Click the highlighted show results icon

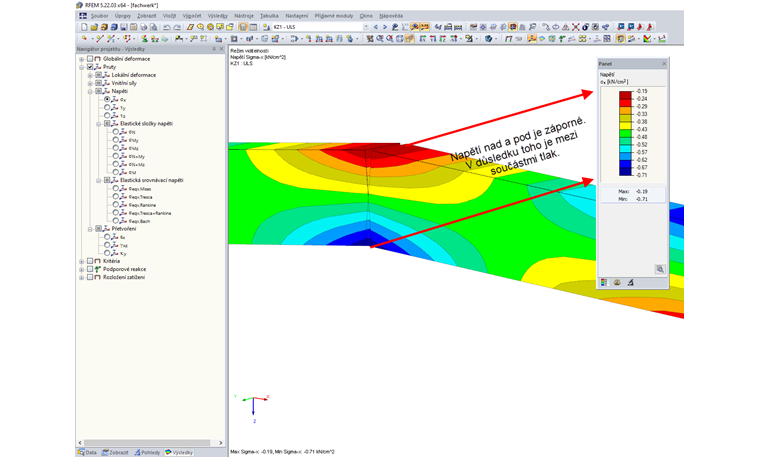pyautogui.click(x=415, y=27)
